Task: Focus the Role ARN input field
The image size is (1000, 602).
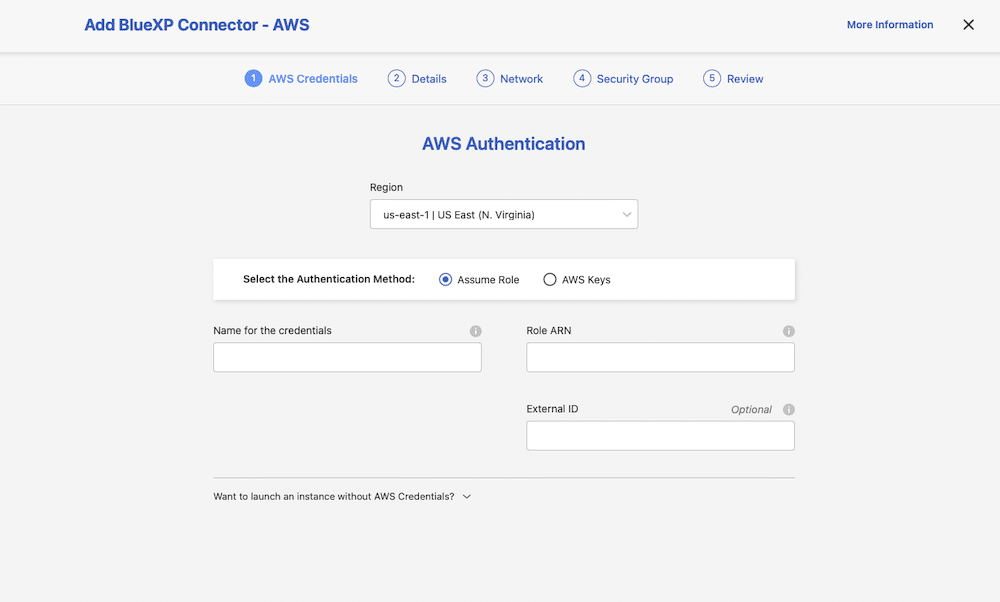Action: click(660, 357)
